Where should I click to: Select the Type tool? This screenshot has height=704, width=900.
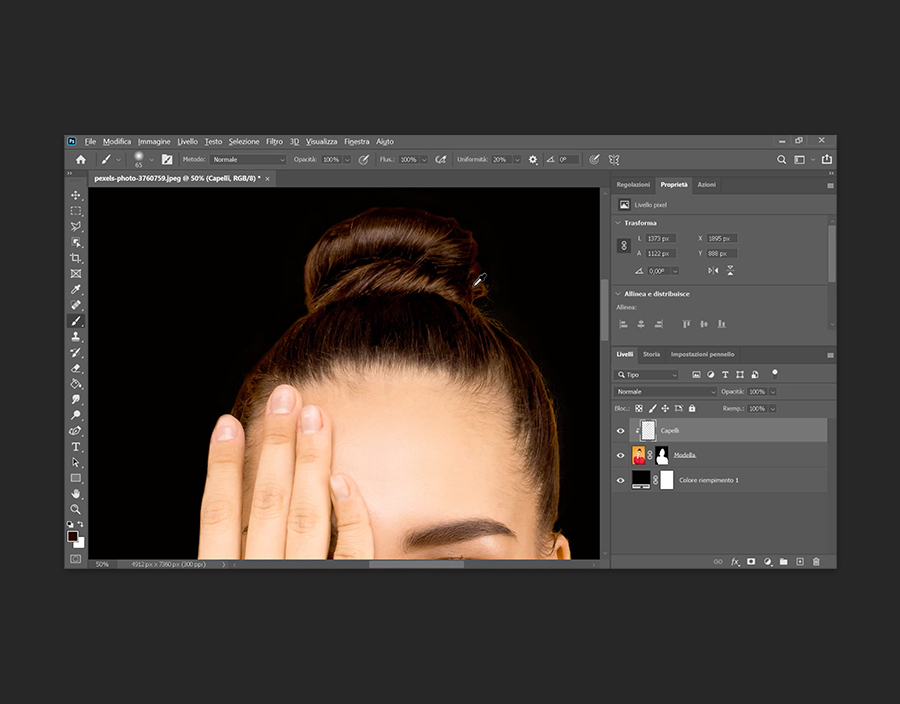click(x=76, y=446)
